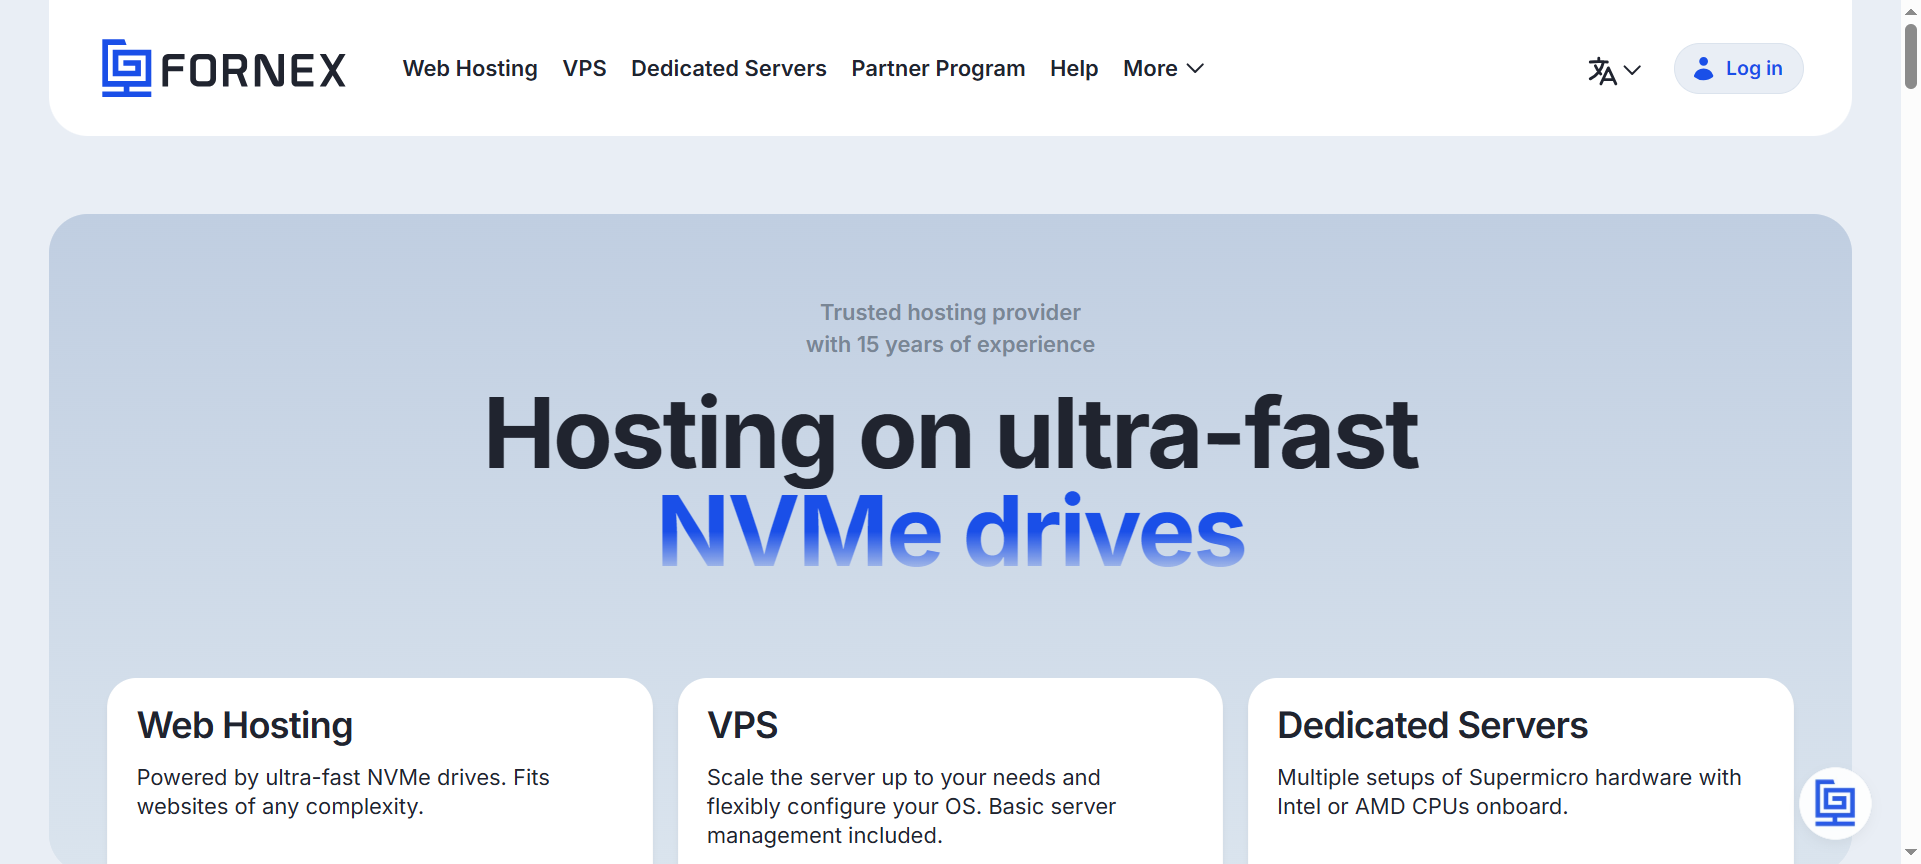
Task: Select the VPS card heading
Action: coord(742,725)
